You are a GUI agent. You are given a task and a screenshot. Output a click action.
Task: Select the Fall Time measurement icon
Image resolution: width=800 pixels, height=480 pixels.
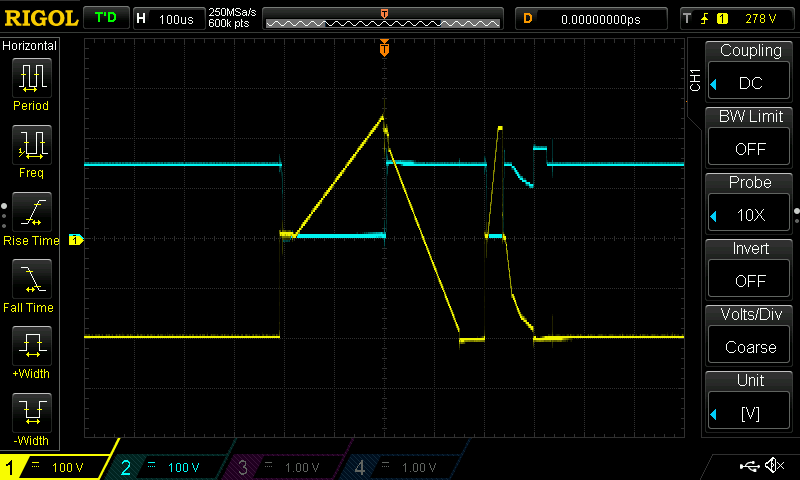pyautogui.click(x=32, y=279)
